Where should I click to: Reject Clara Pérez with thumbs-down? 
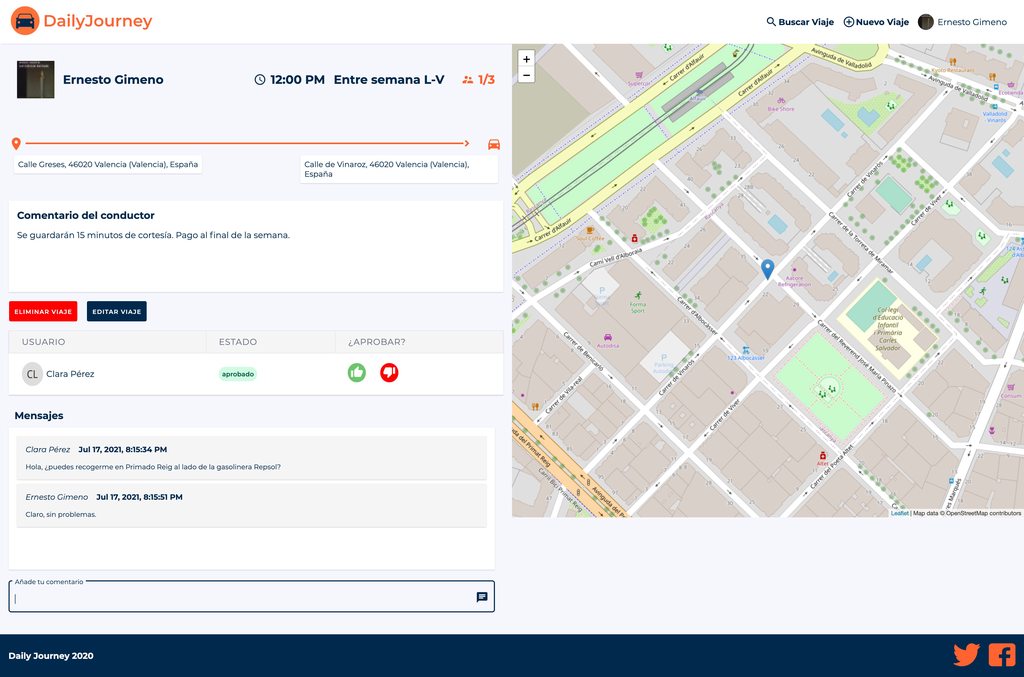389,373
